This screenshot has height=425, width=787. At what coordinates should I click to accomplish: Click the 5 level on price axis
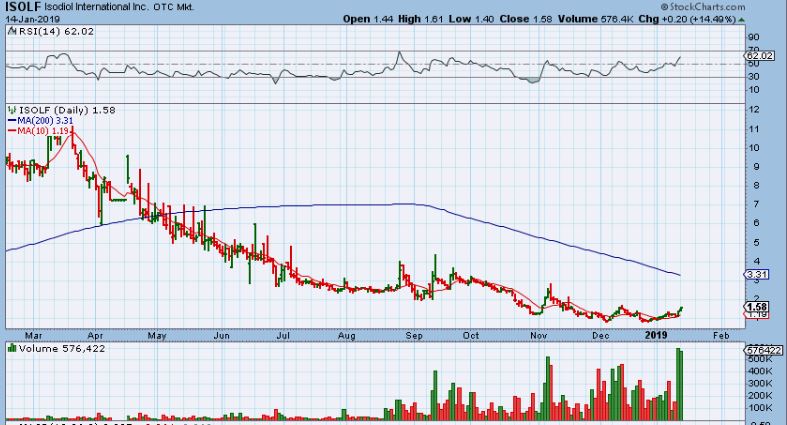pos(755,242)
